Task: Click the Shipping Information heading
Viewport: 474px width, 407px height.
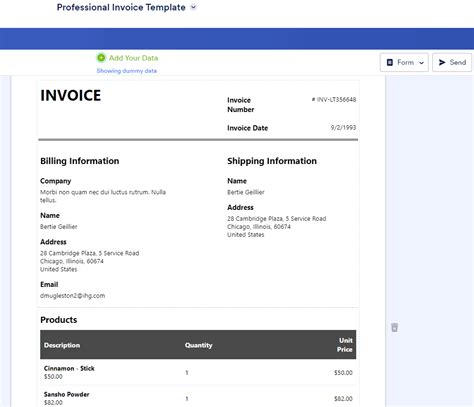Action: point(272,161)
